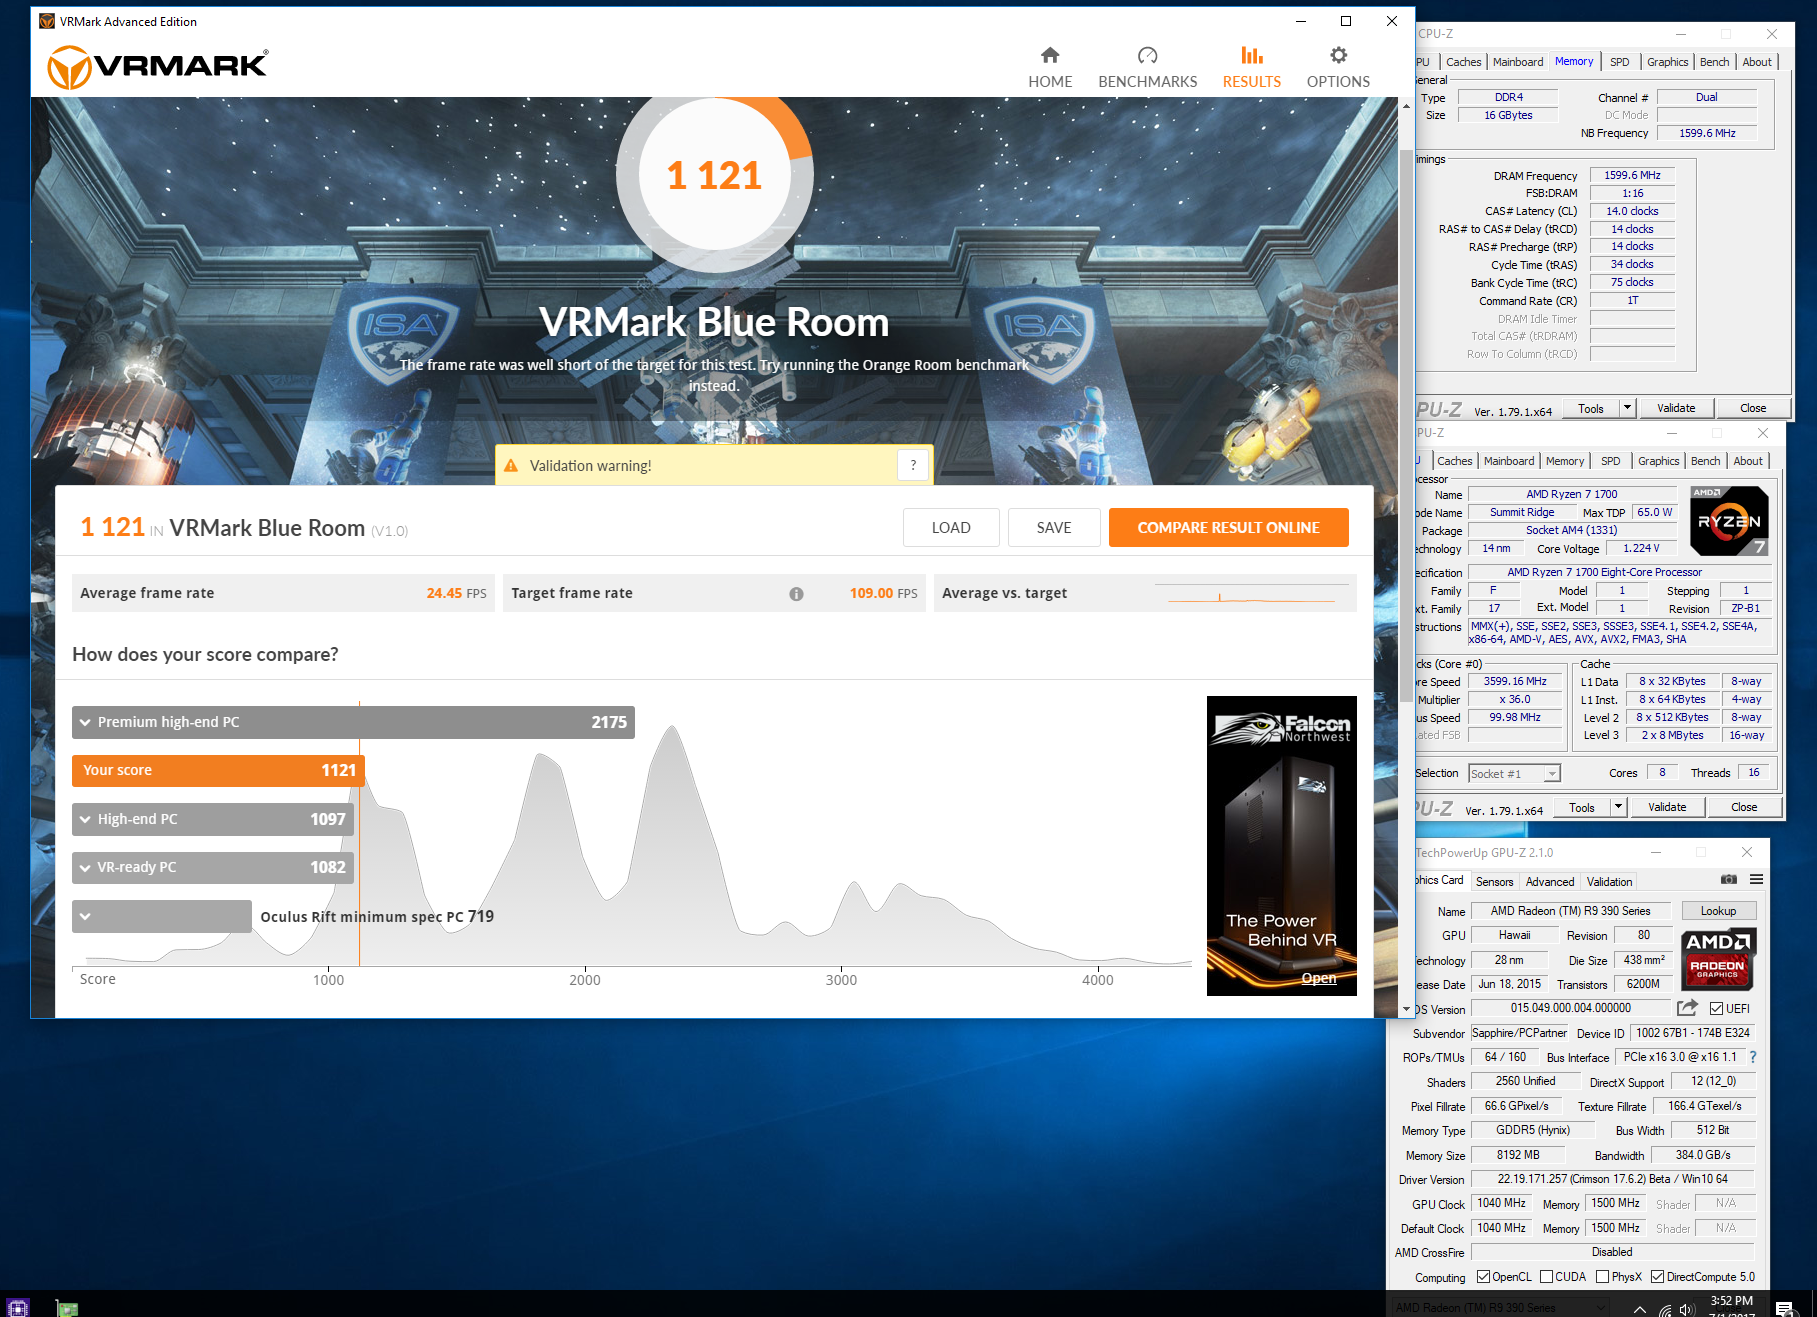Open the Falcon Northwest ad link
The image size is (1817, 1317).
(x=1318, y=979)
